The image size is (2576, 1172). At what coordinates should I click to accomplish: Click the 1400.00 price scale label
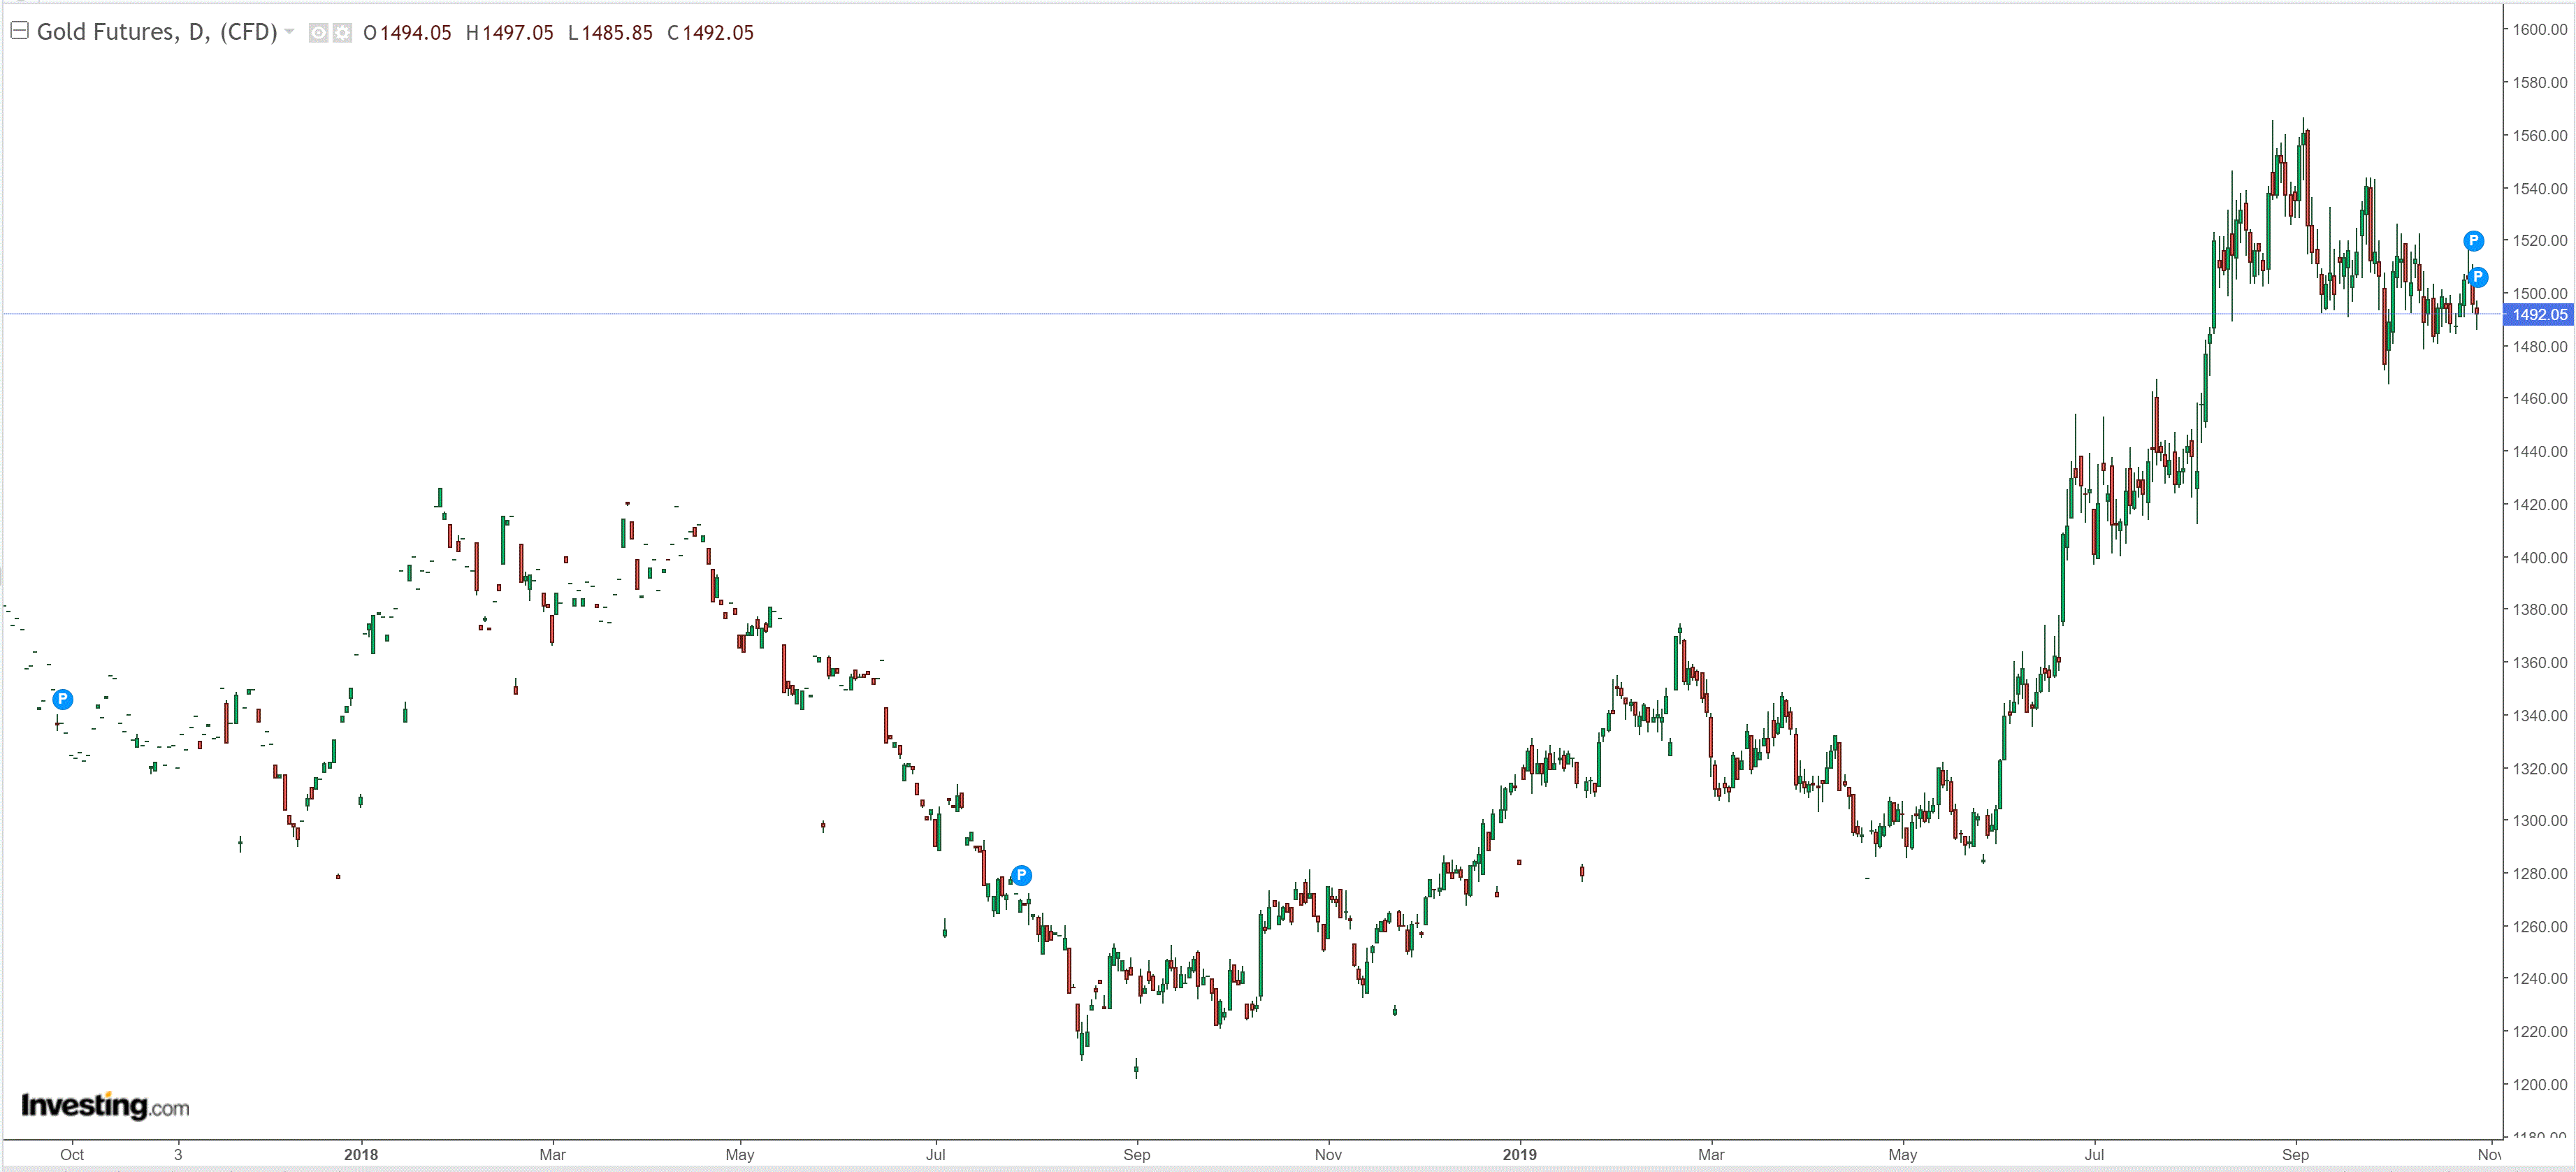coord(2540,557)
